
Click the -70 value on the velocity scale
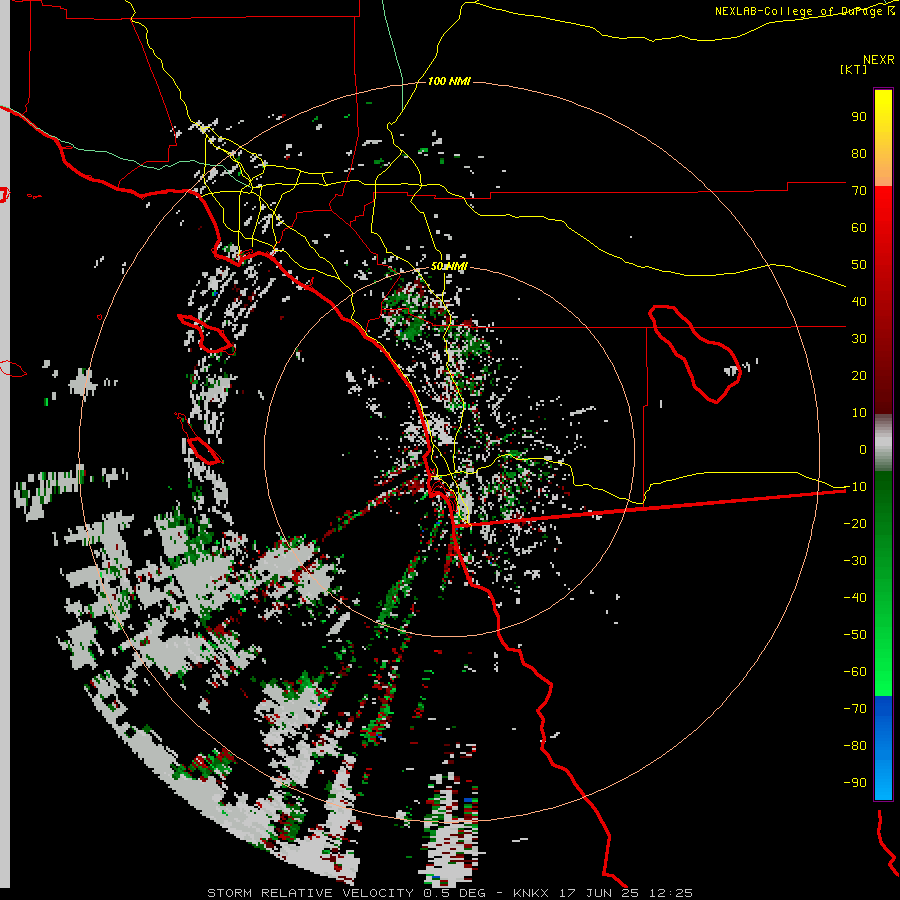click(855, 709)
